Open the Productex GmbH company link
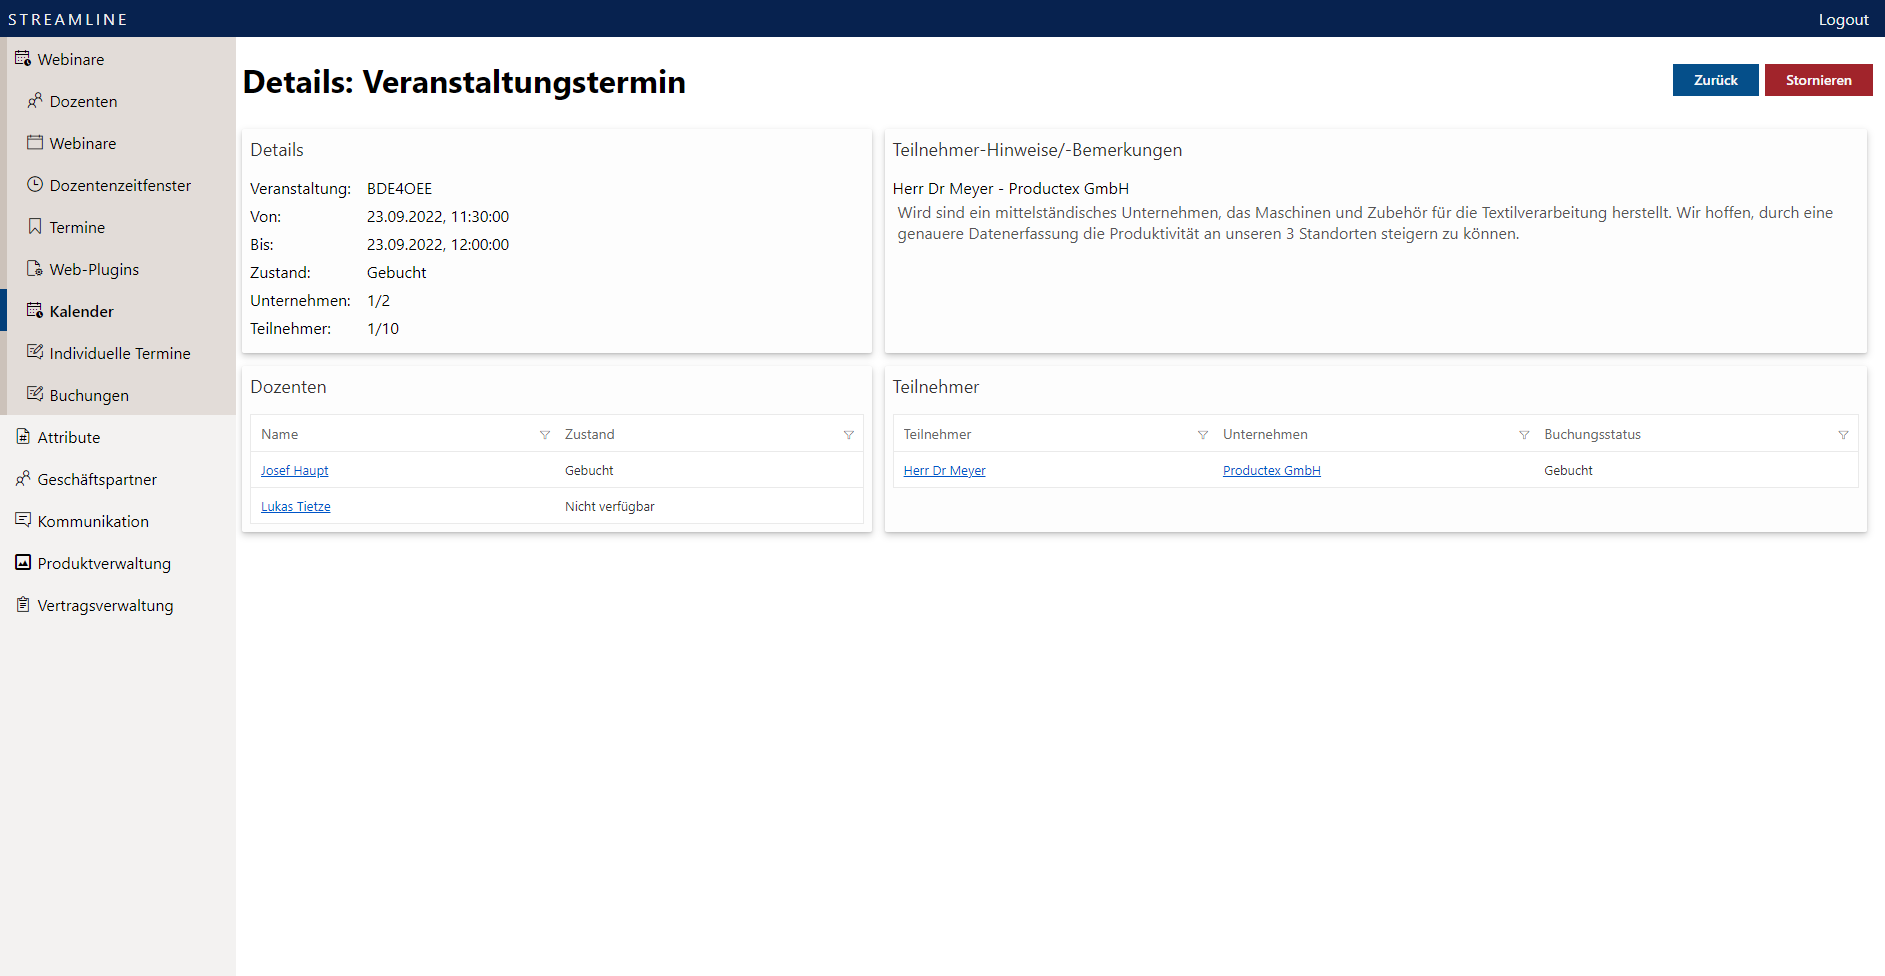The image size is (1885, 976). pos(1271,470)
